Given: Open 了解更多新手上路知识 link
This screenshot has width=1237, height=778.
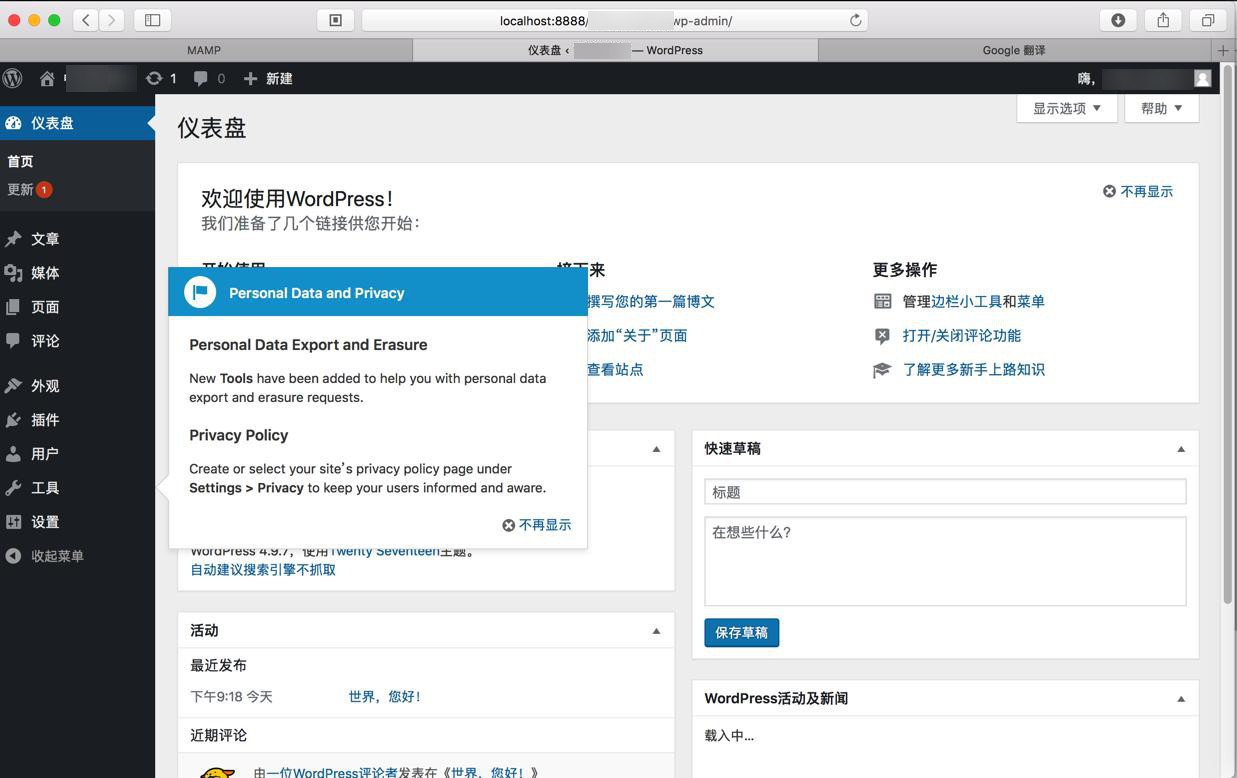Looking at the screenshot, I should (974, 369).
